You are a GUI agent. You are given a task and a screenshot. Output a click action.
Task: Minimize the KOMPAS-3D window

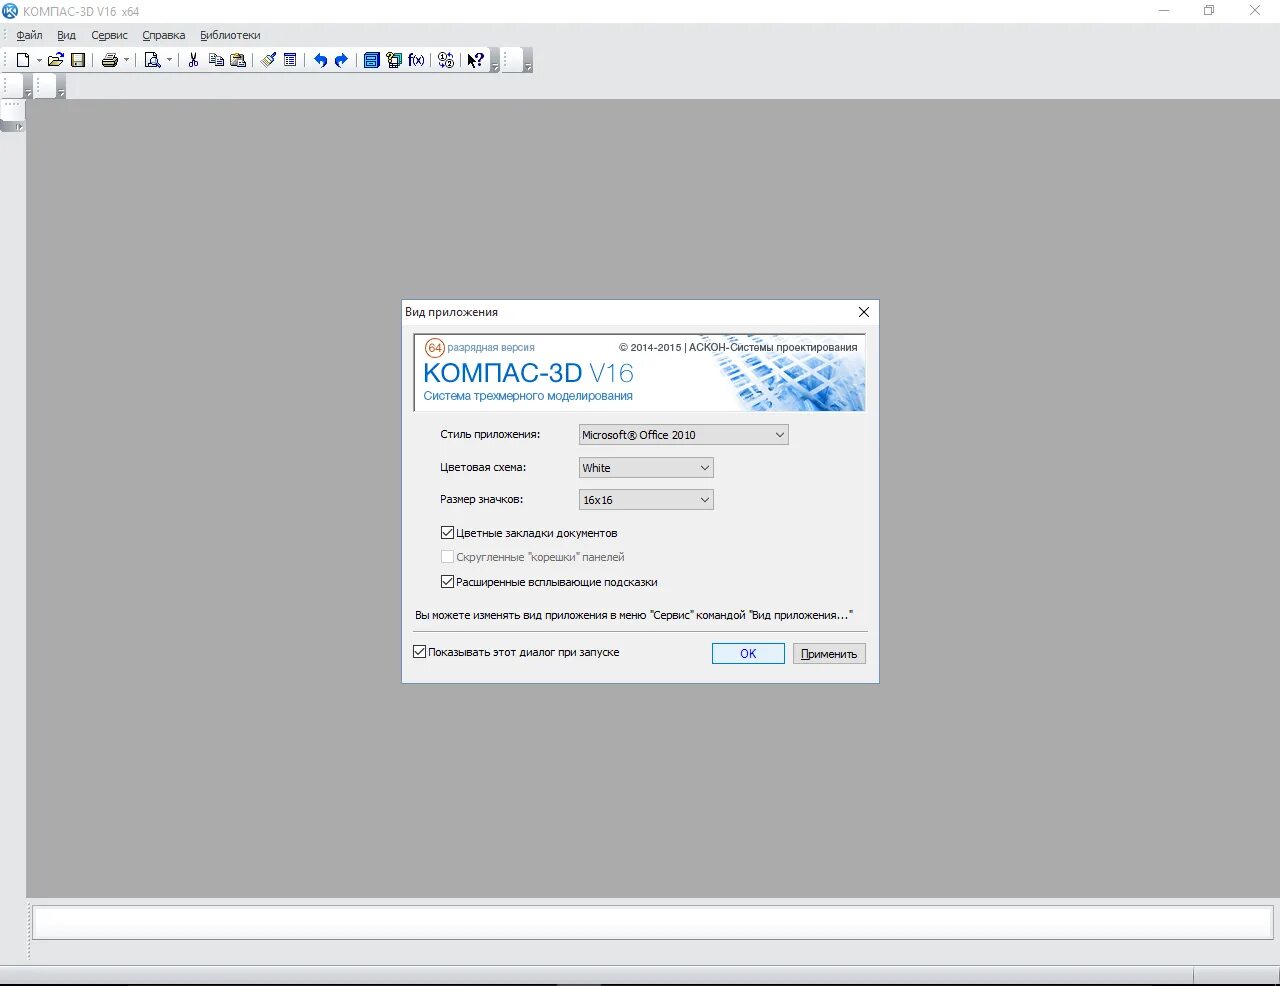click(x=1164, y=11)
